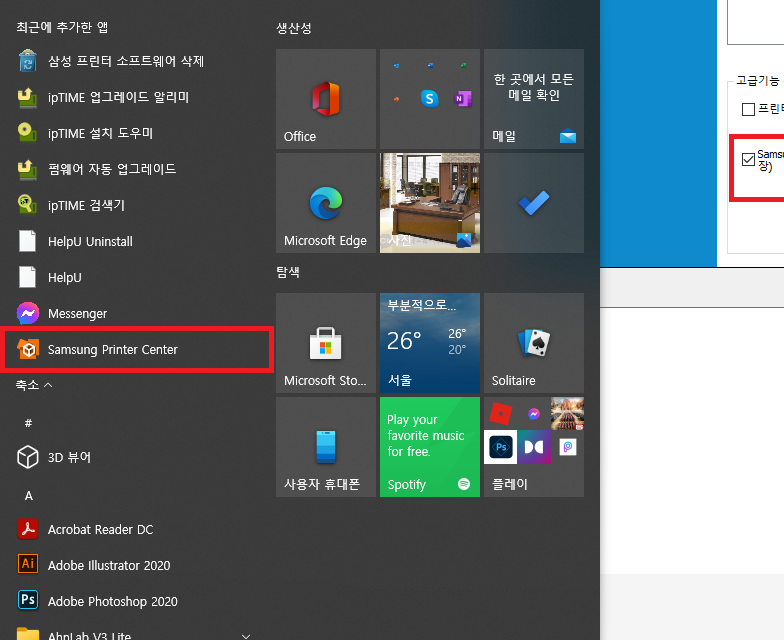Open Microsoft Store tile

326,343
